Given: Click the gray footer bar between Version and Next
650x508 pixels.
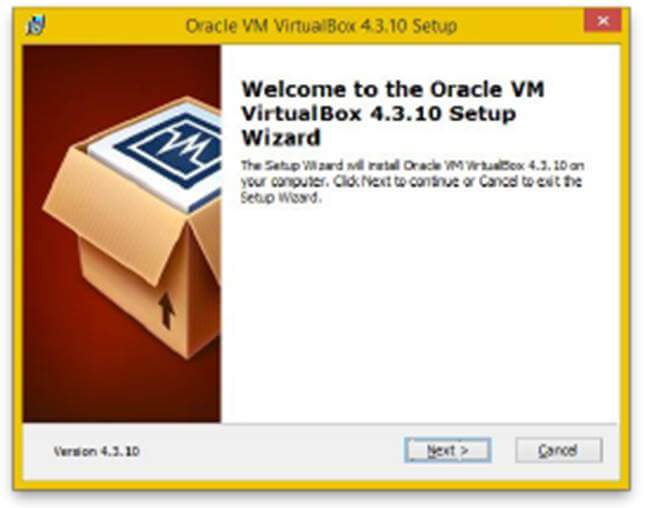Looking at the screenshot, I should (x=272, y=451).
